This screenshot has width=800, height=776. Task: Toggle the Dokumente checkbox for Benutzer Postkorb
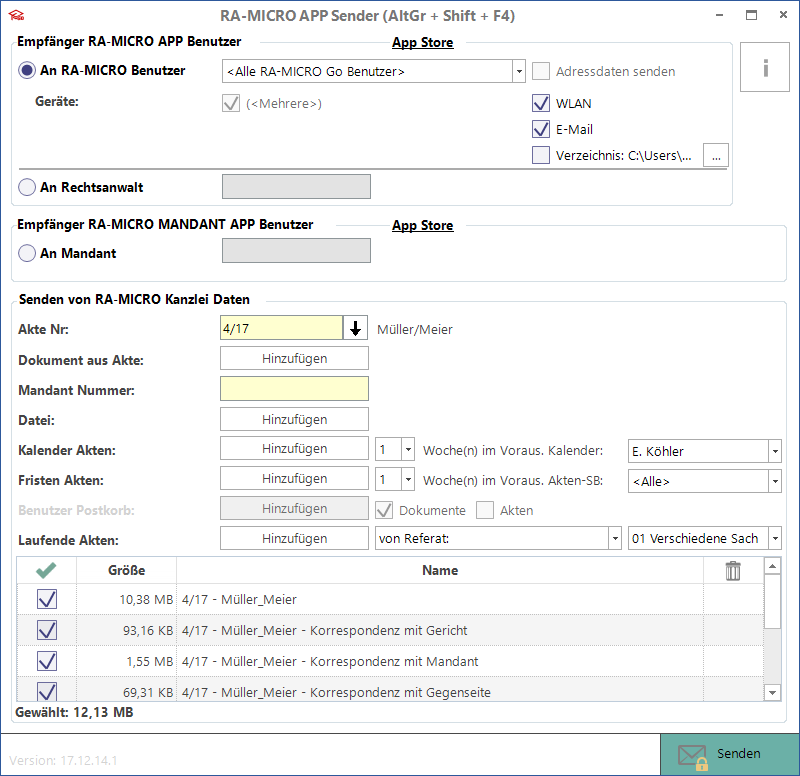pos(384,510)
